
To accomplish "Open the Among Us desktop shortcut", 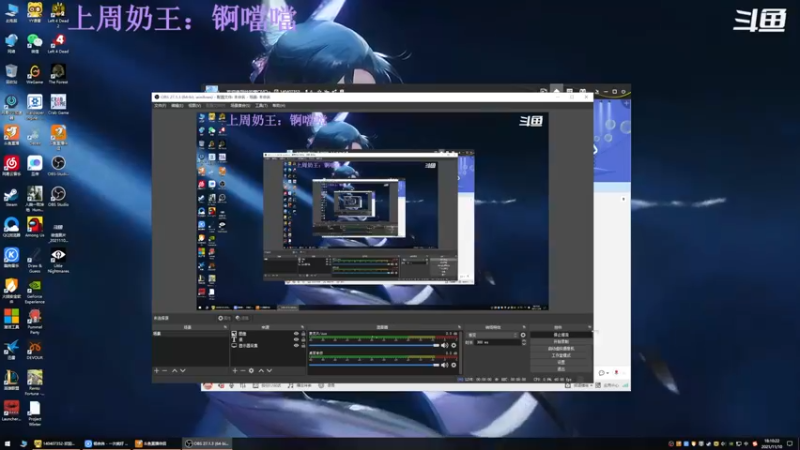I will tap(35, 227).
